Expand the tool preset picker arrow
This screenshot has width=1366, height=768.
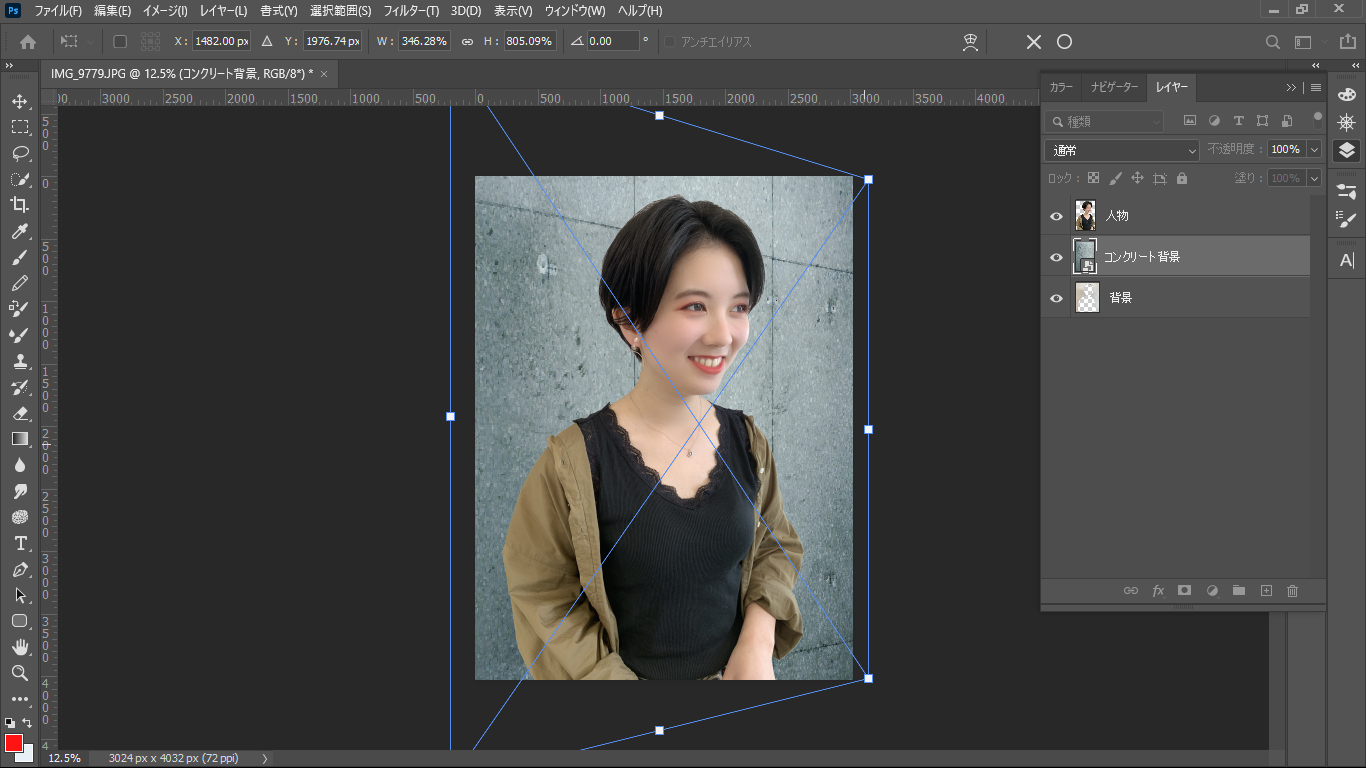(x=91, y=42)
